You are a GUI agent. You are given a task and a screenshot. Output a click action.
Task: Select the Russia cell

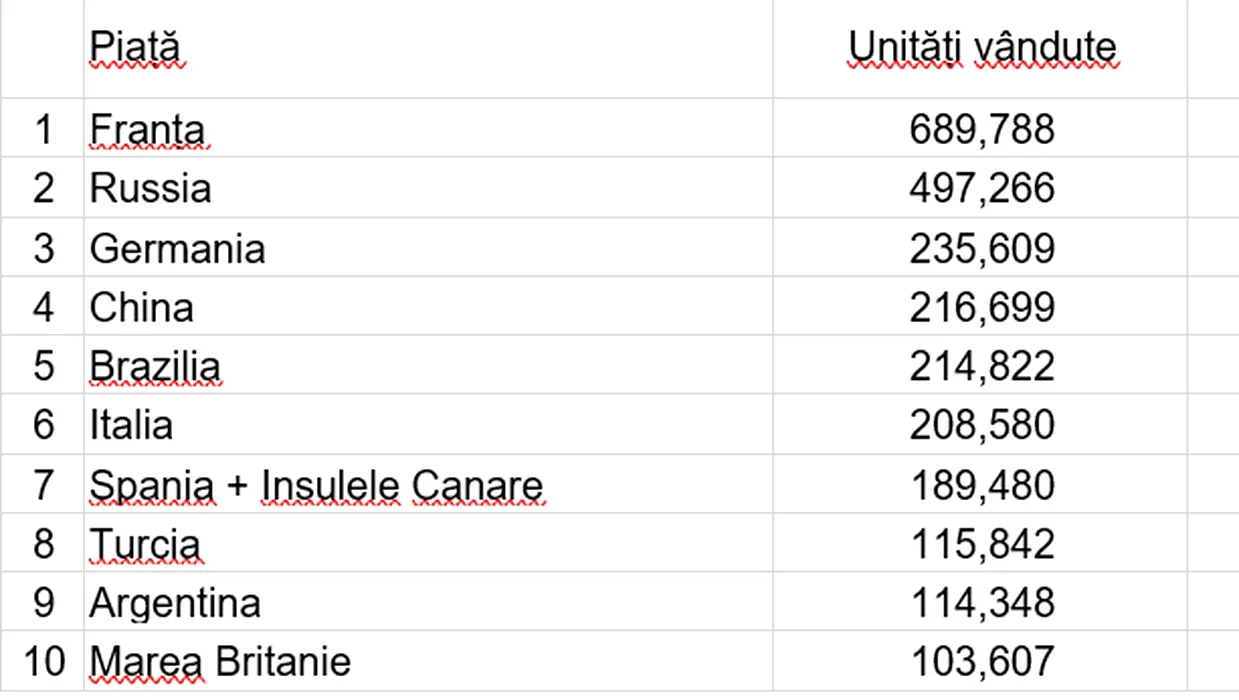click(x=428, y=187)
